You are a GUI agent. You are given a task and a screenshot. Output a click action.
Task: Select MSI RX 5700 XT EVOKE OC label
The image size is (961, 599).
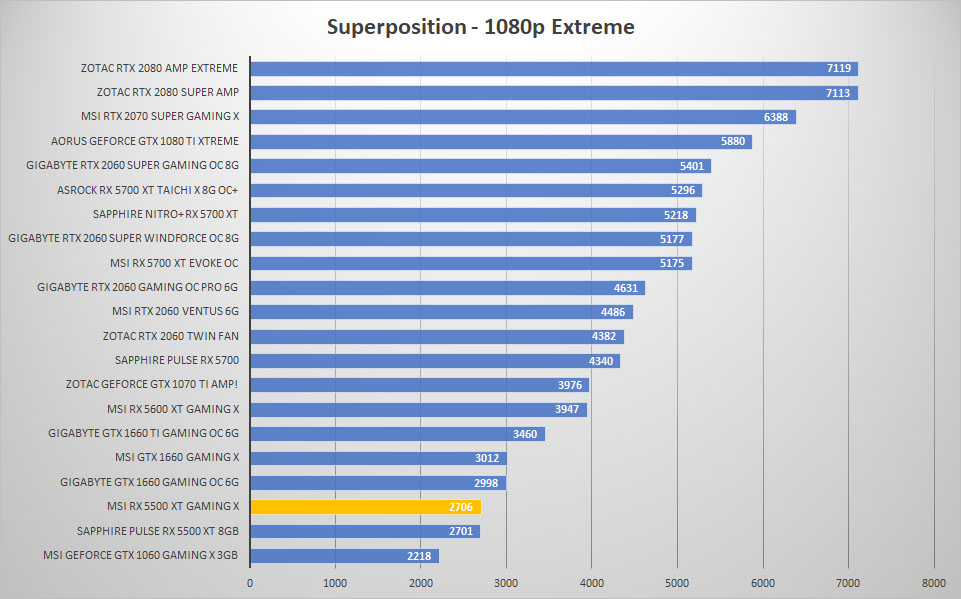[x=174, y=263]
